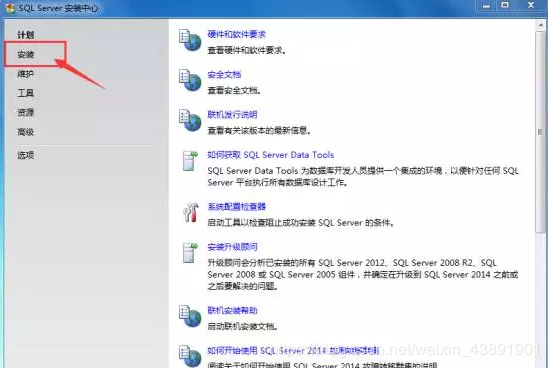The image size is (548, 368).
Task: Click description text 查看有关该版本的最新信息。
Action: tap(259, 131)
